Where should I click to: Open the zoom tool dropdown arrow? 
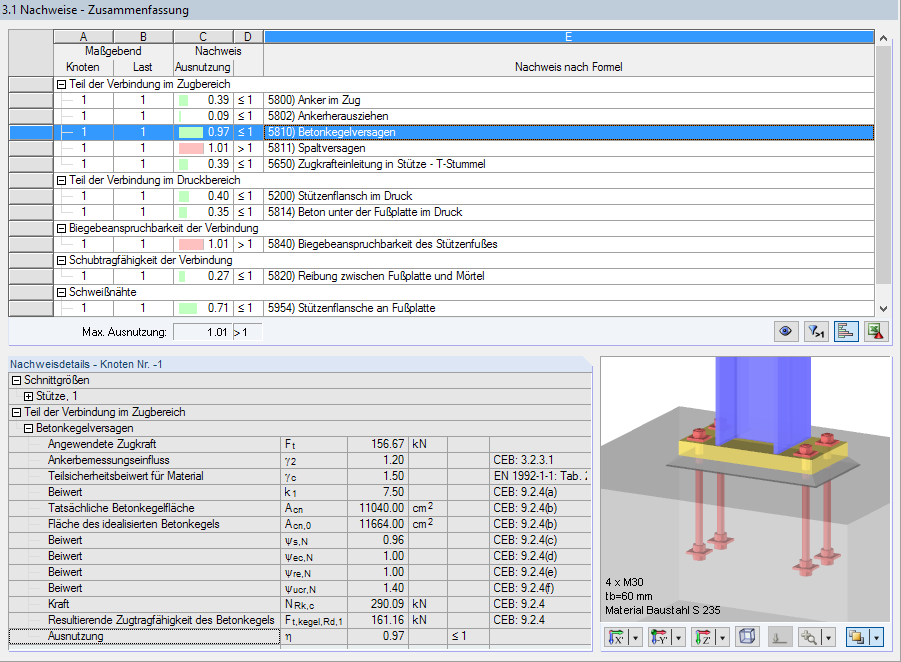point(828,638)
